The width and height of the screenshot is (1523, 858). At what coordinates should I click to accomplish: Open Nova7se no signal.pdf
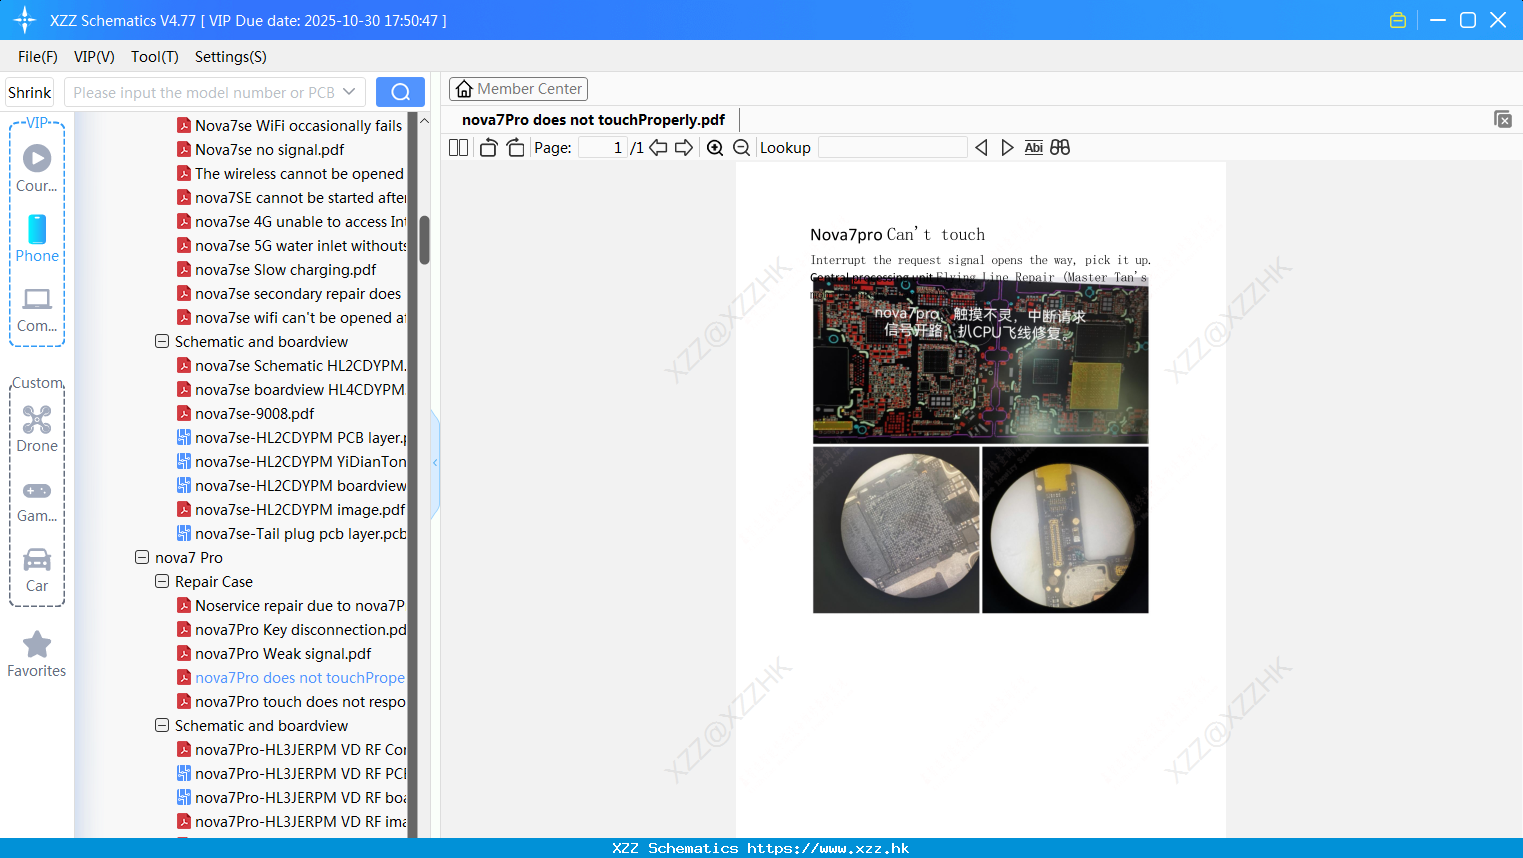click(x=261, y=149)
